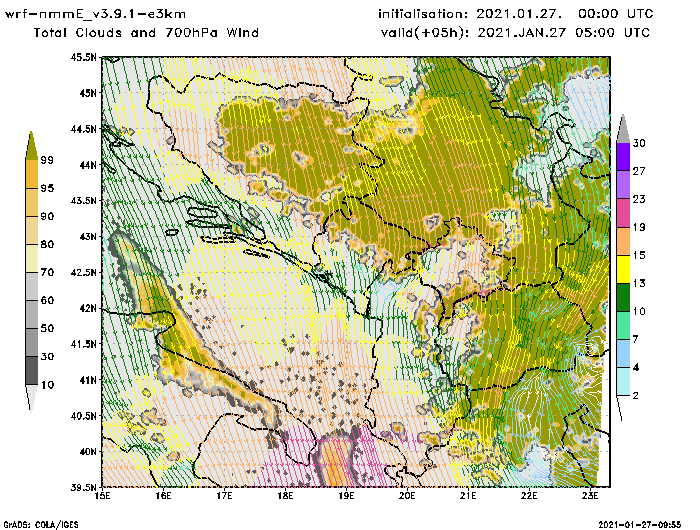700x530 pixels.
Task: Click the yellow 13–15 wind speed swatch
Action: (623, 269)
